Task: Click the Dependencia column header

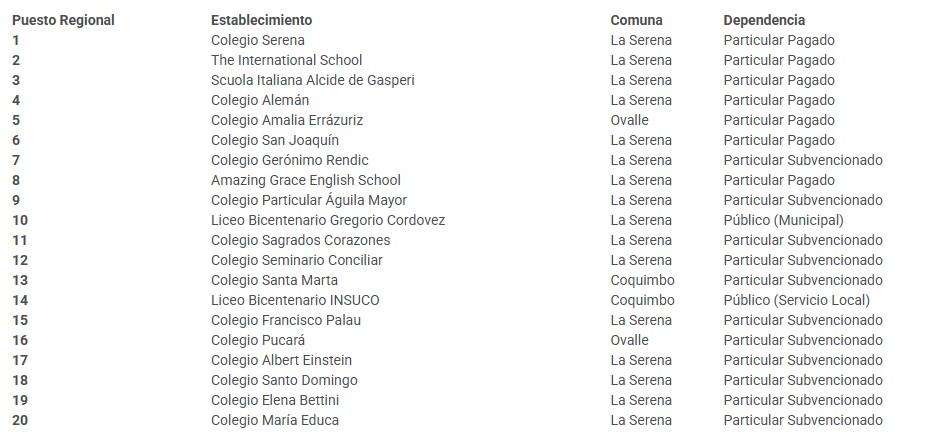Action: click(x=764, y=20)
